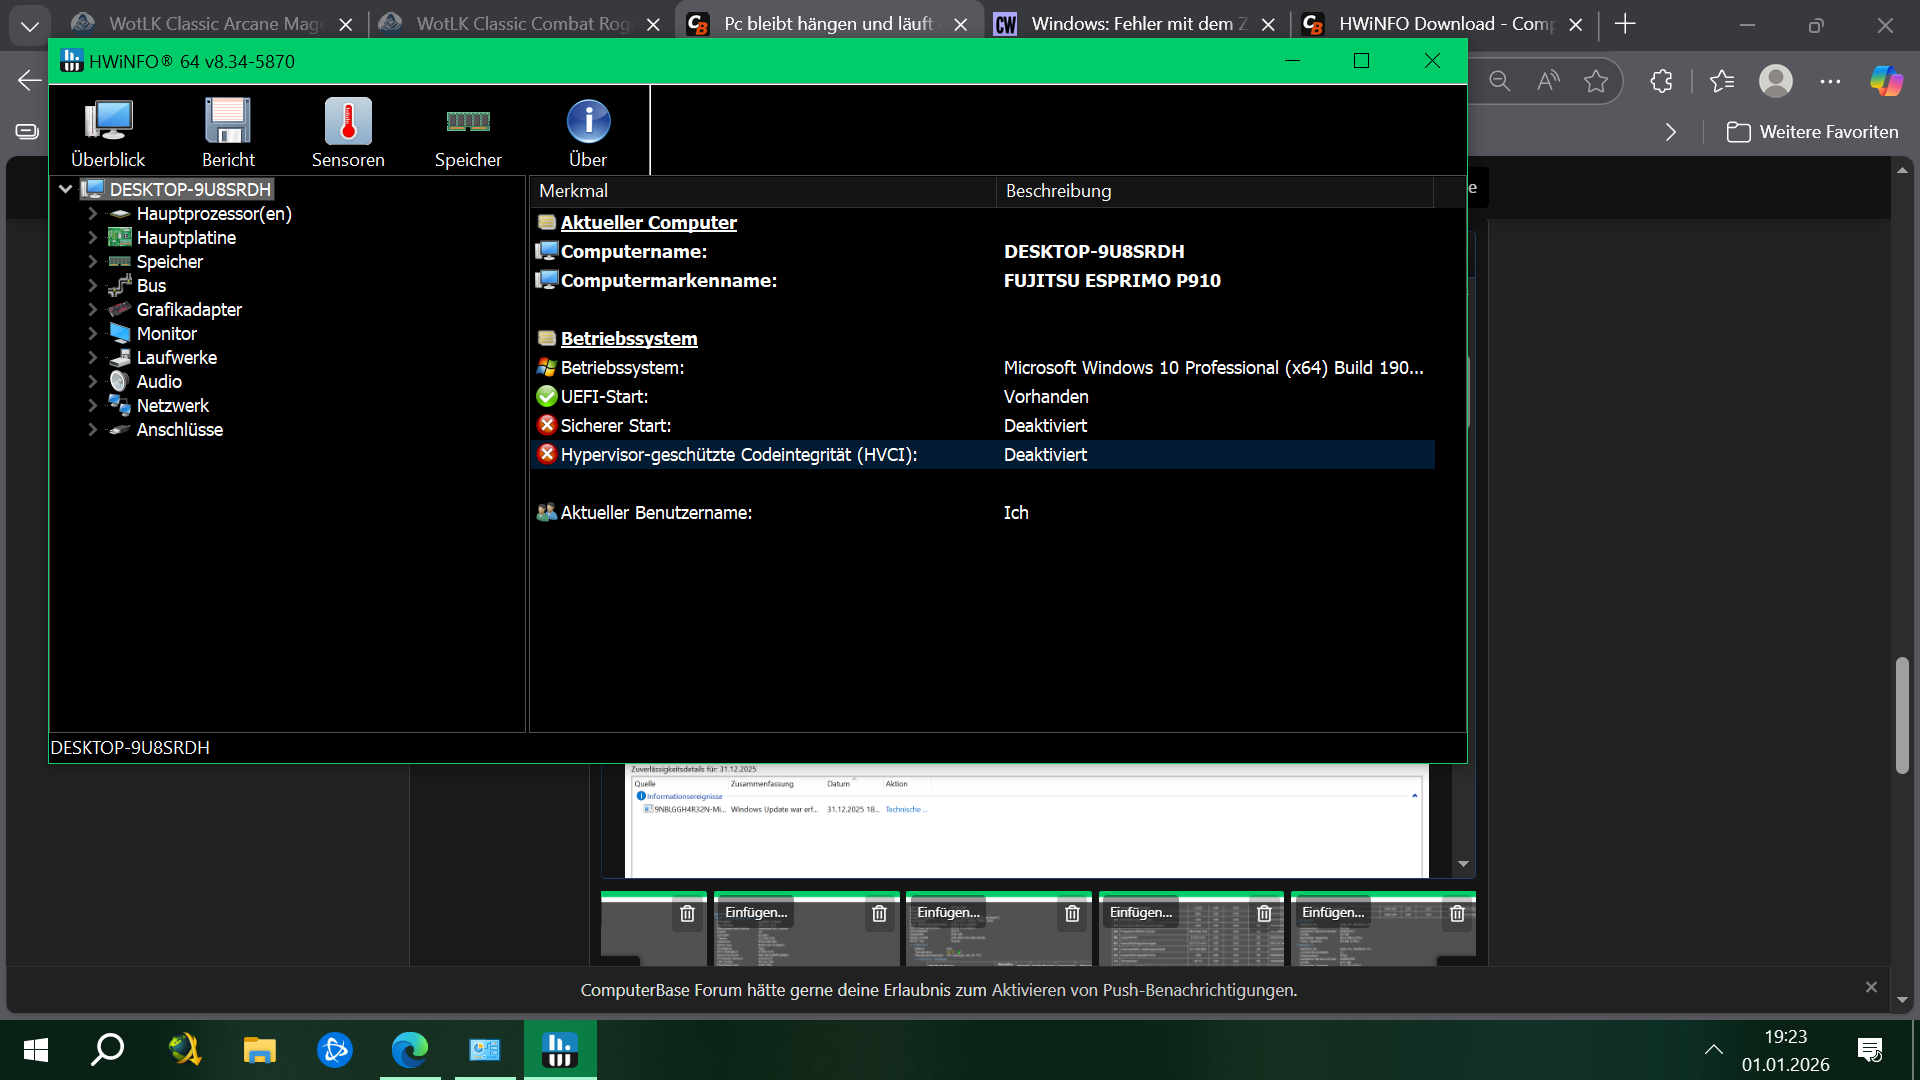Expand the Netzwerk tree node

(x=92, y=406)
